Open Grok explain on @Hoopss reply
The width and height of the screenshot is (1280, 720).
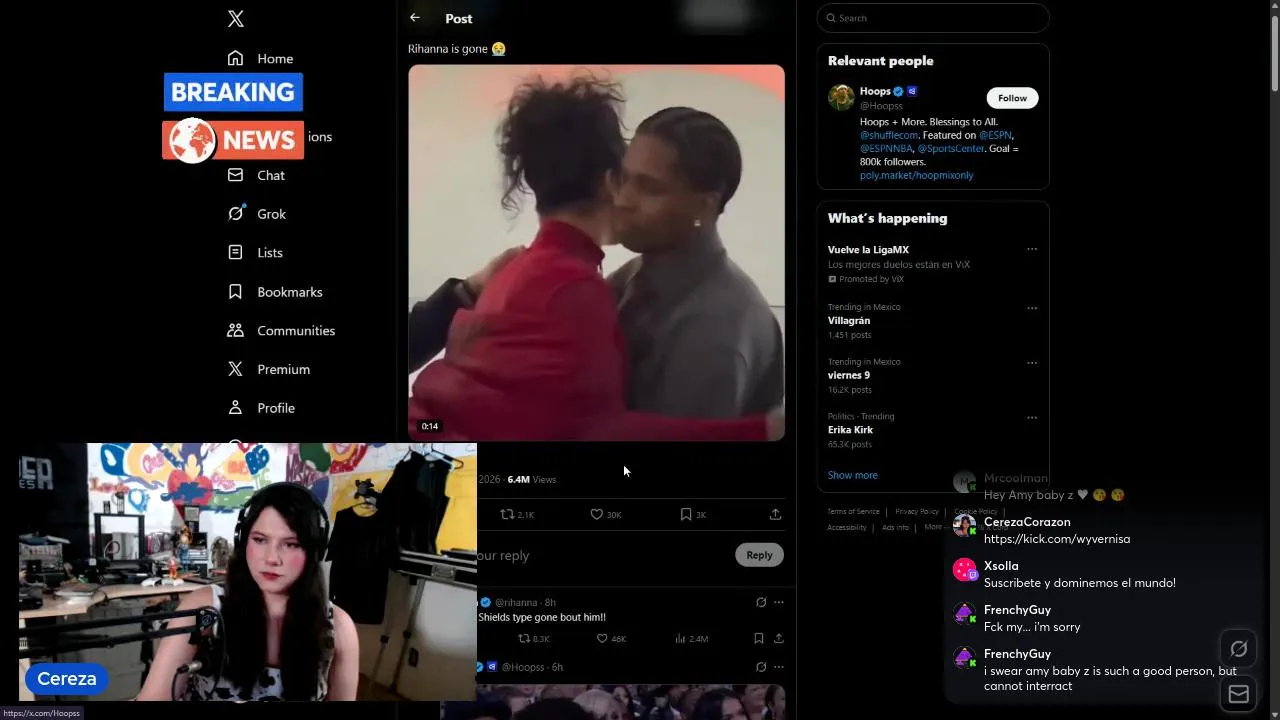(761, 667)
